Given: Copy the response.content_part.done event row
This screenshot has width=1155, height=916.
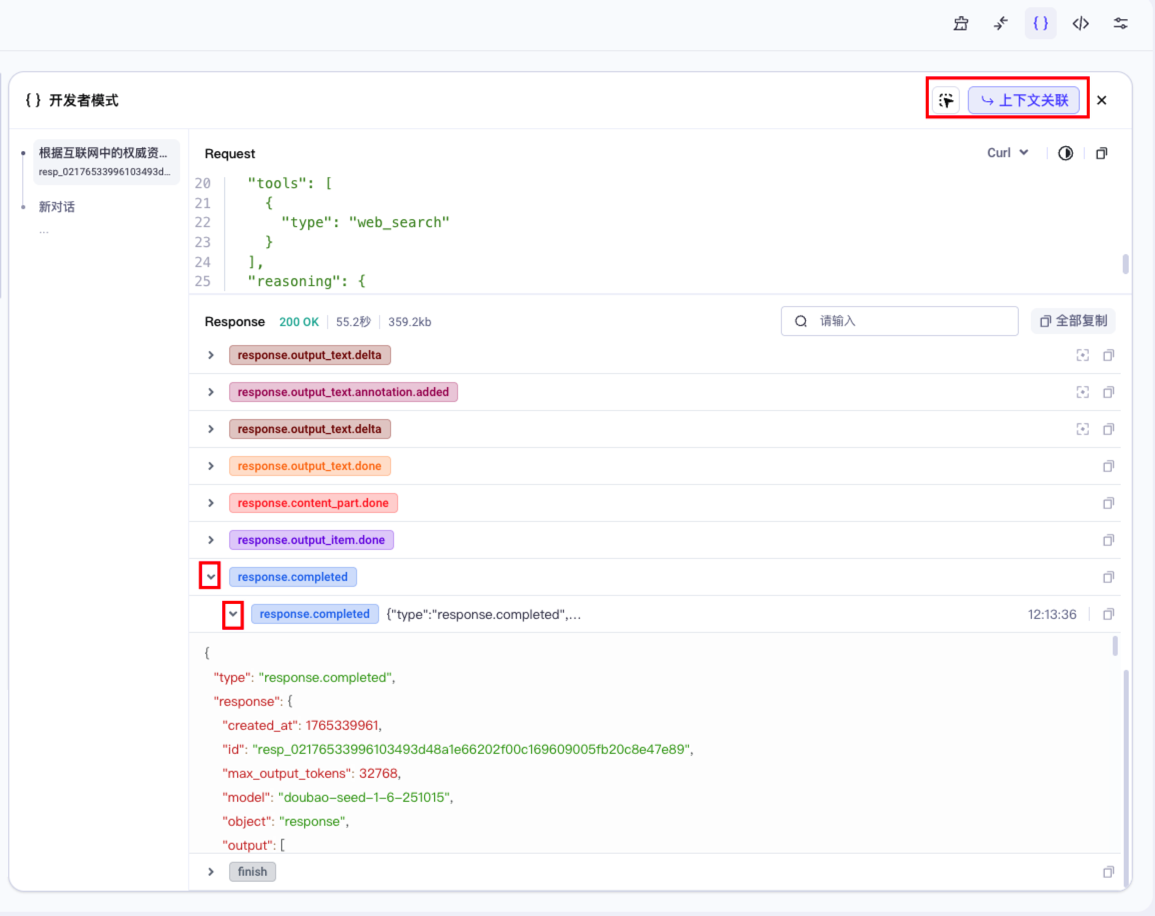Looking at the screenshot, I should tap(1108, 503).
